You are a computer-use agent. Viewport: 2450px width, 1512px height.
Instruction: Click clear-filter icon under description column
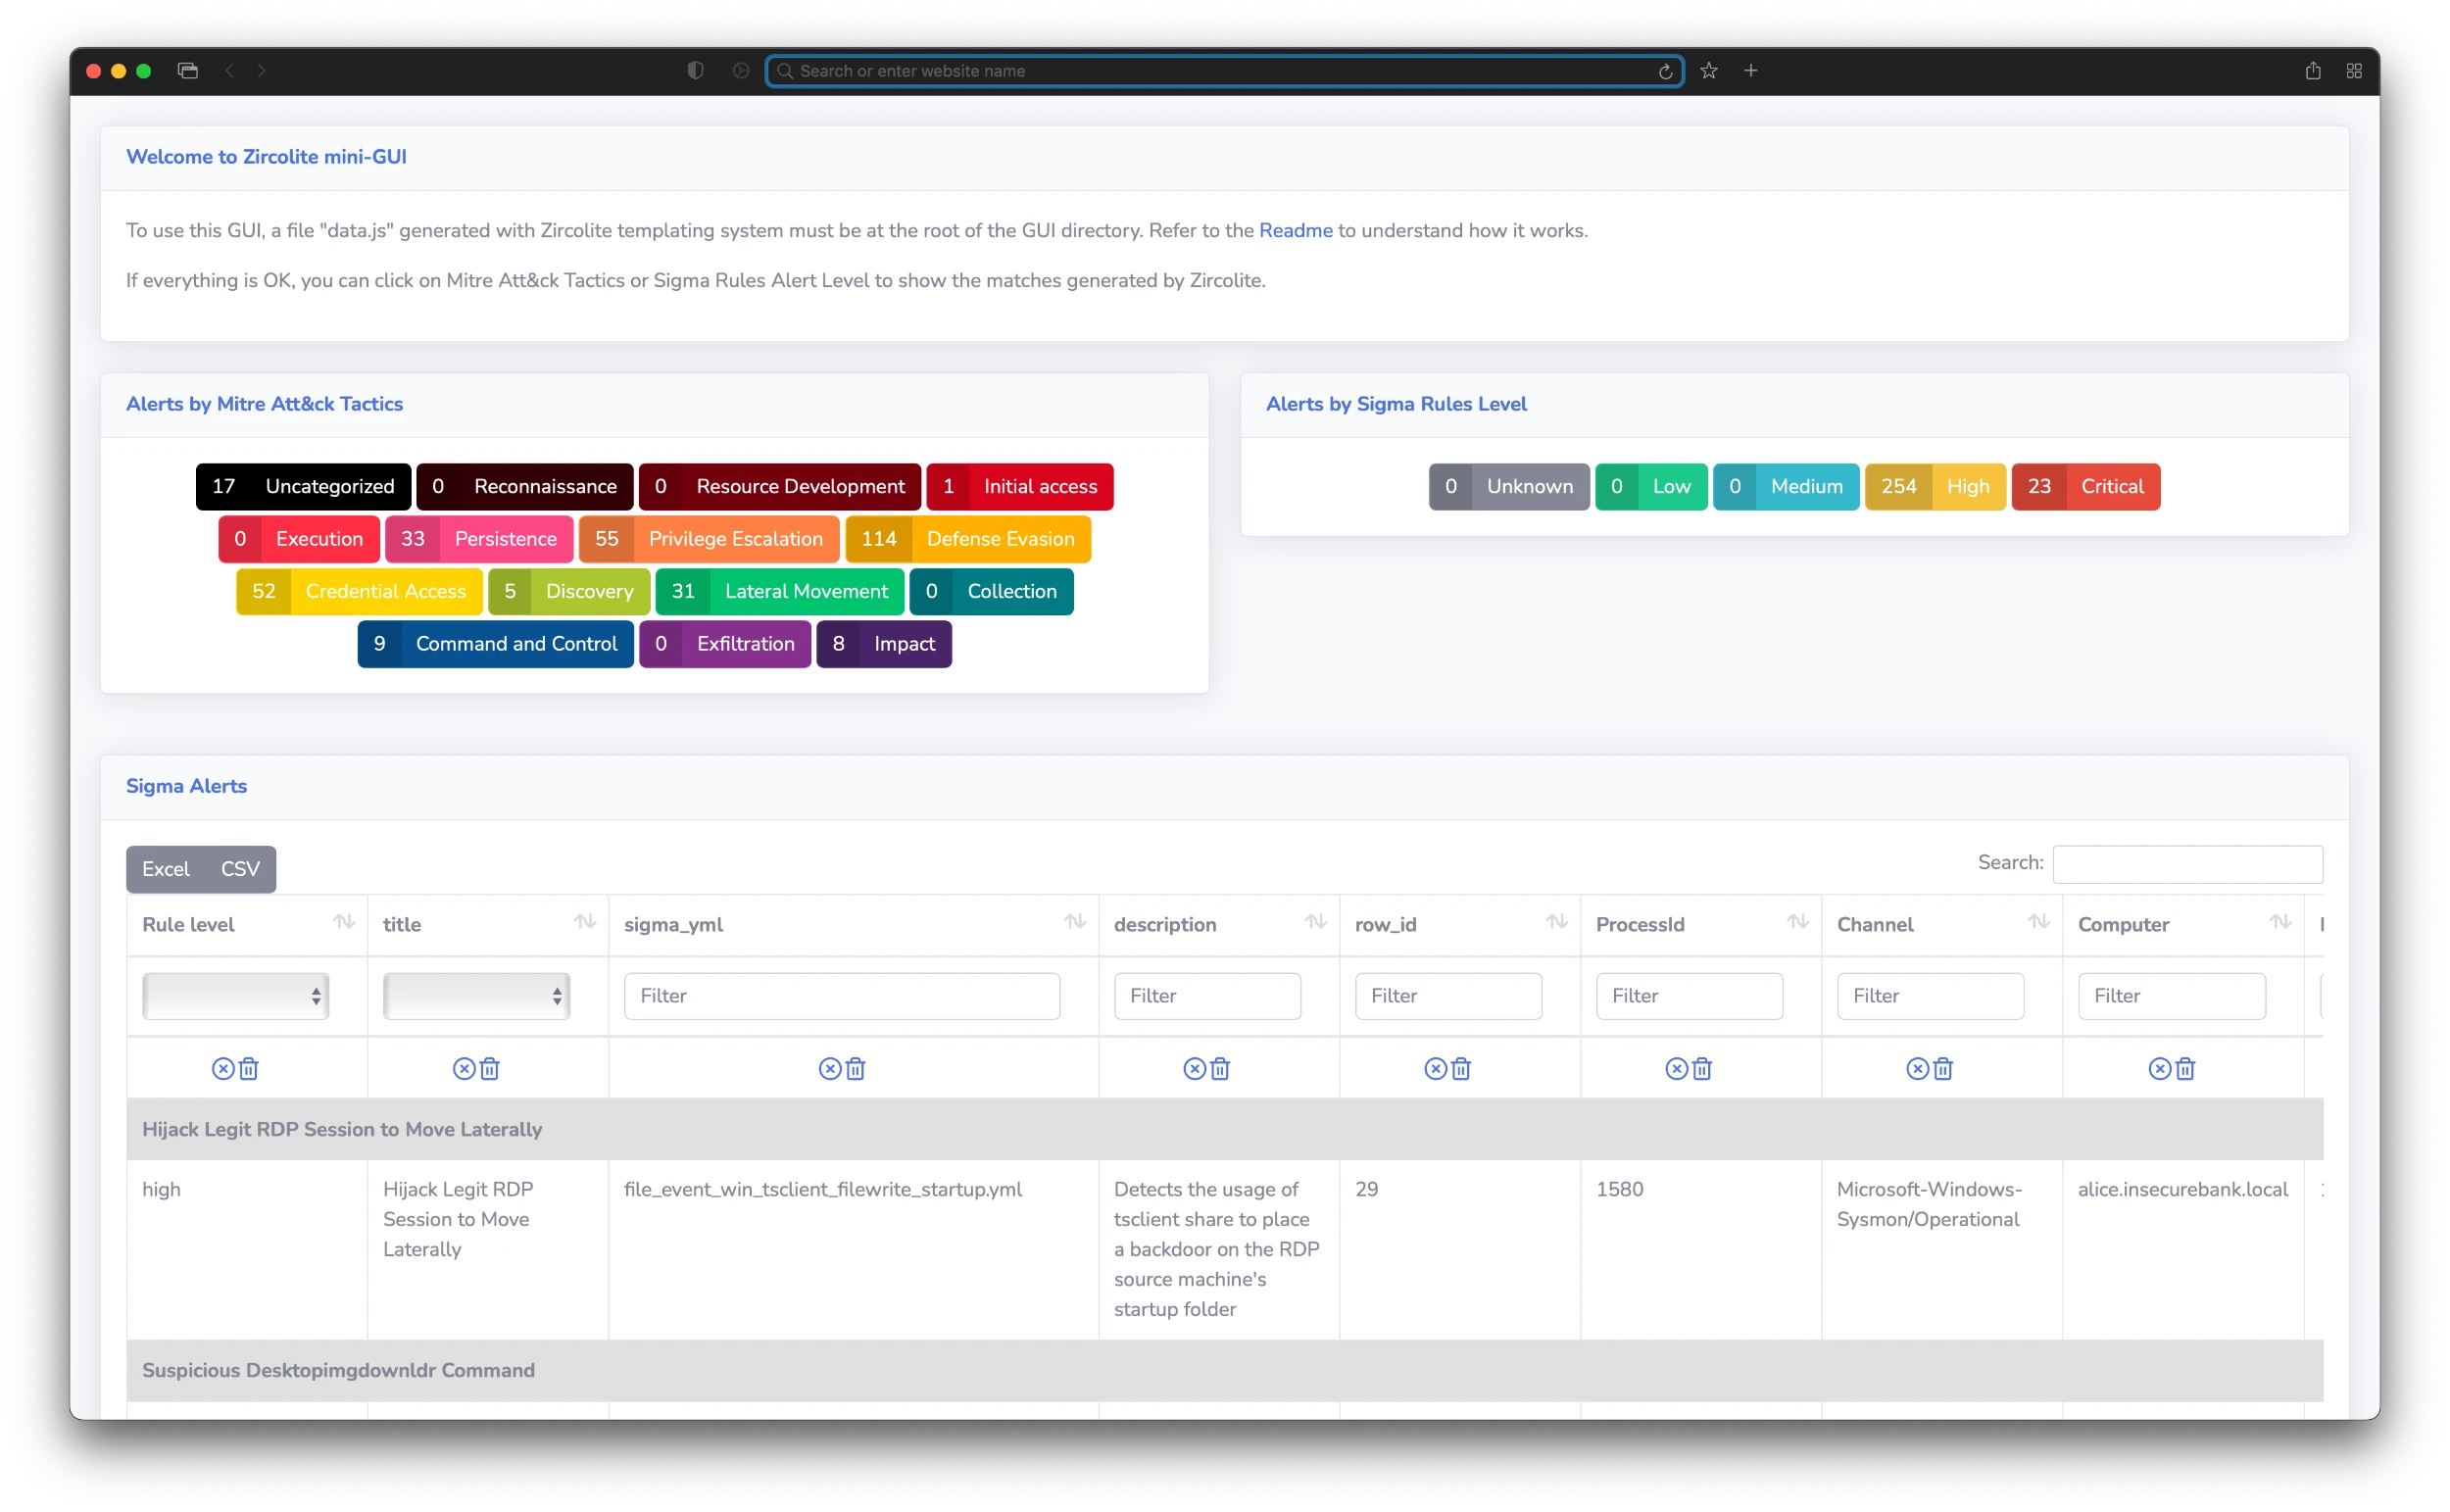click(x=1194, y=1069)
